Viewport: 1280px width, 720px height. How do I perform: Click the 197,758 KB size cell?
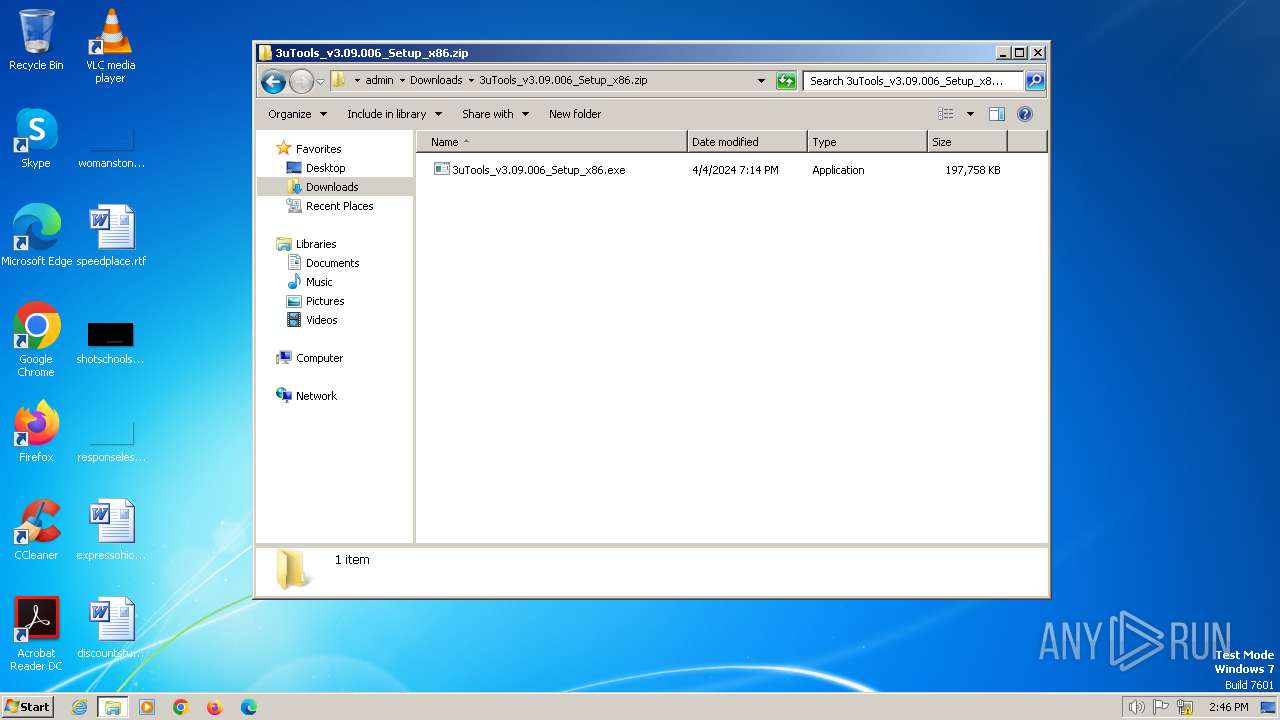point(972,170)
